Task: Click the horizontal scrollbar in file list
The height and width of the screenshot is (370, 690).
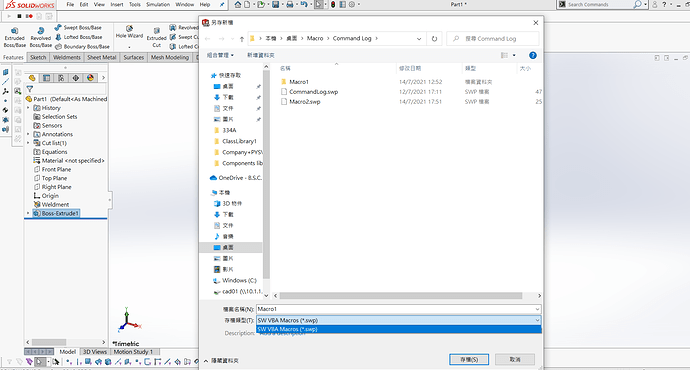Action: point(400,296)
